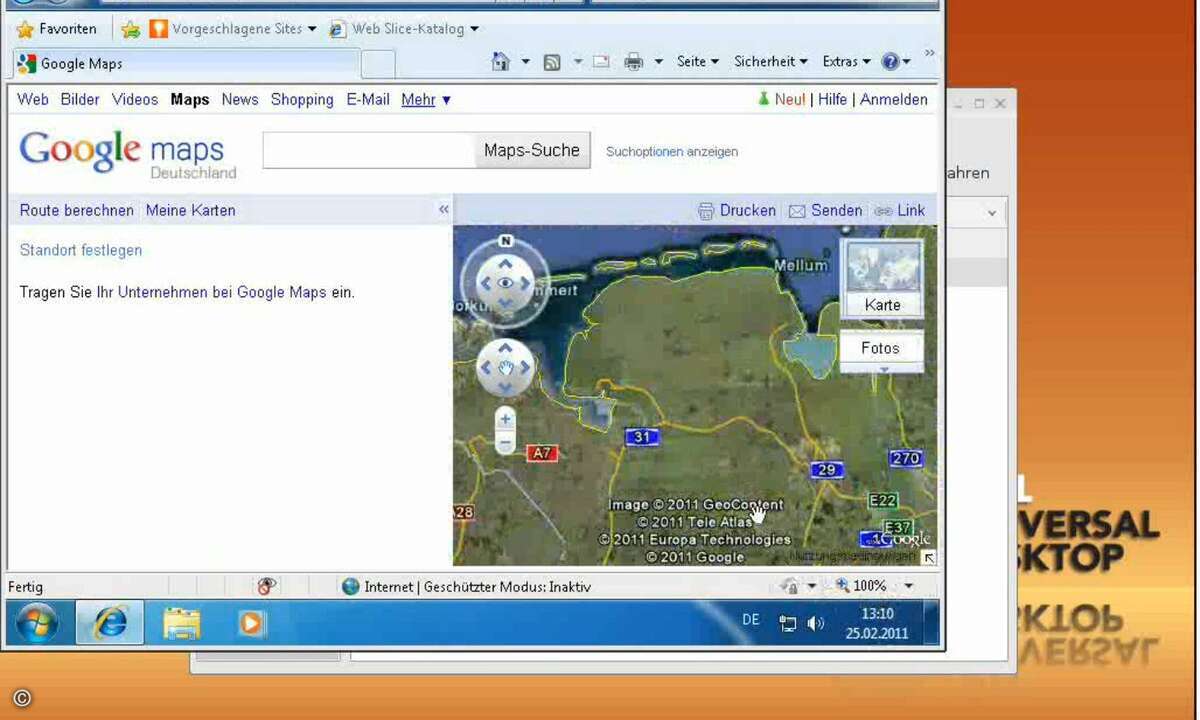Screen dimensions: 1200x720
Task: Open Suchoptionen anzeigen link
Action: 672,152
